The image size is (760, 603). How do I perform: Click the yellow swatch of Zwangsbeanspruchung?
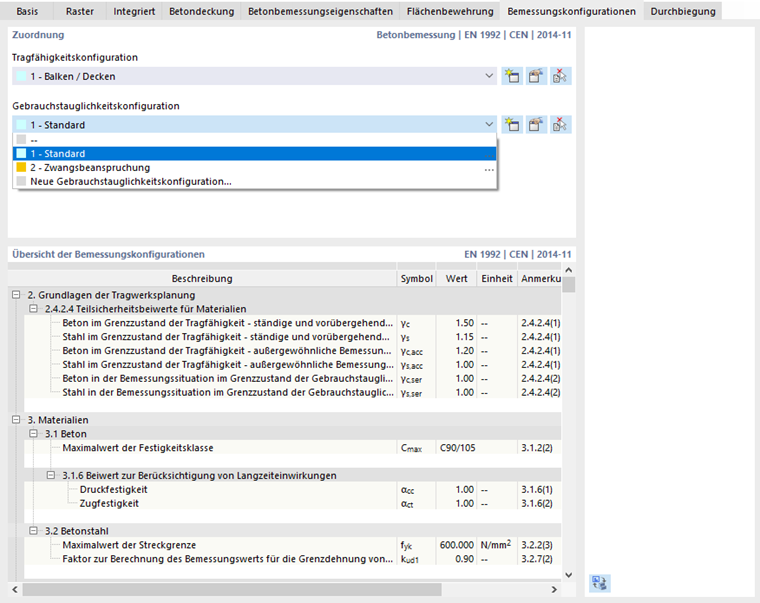[x=21, y=168]
